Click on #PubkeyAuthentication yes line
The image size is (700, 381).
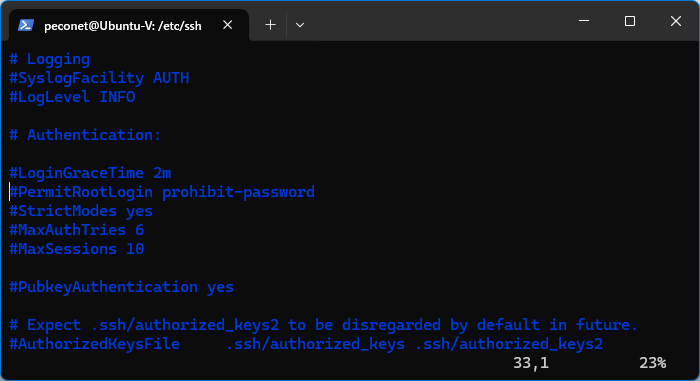tap(121, 287)
